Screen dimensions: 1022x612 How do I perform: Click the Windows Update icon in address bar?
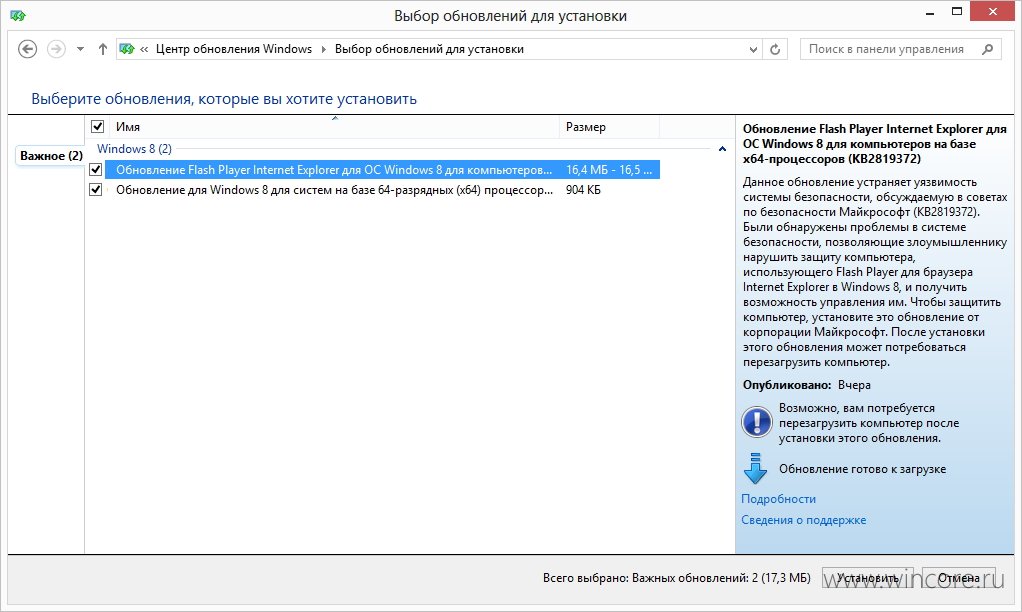(126, 49)
